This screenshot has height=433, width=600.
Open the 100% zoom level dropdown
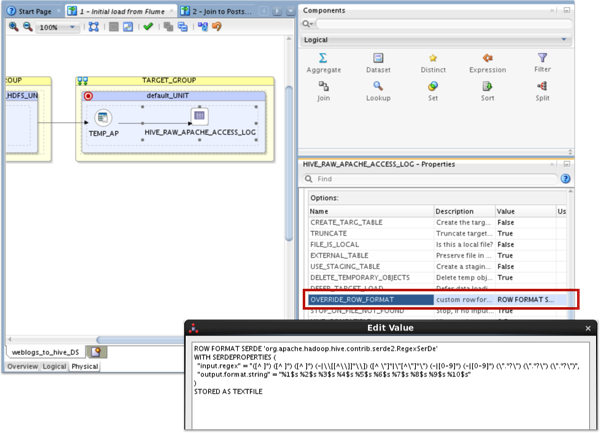pyautogui.click(x=57, y=27)
